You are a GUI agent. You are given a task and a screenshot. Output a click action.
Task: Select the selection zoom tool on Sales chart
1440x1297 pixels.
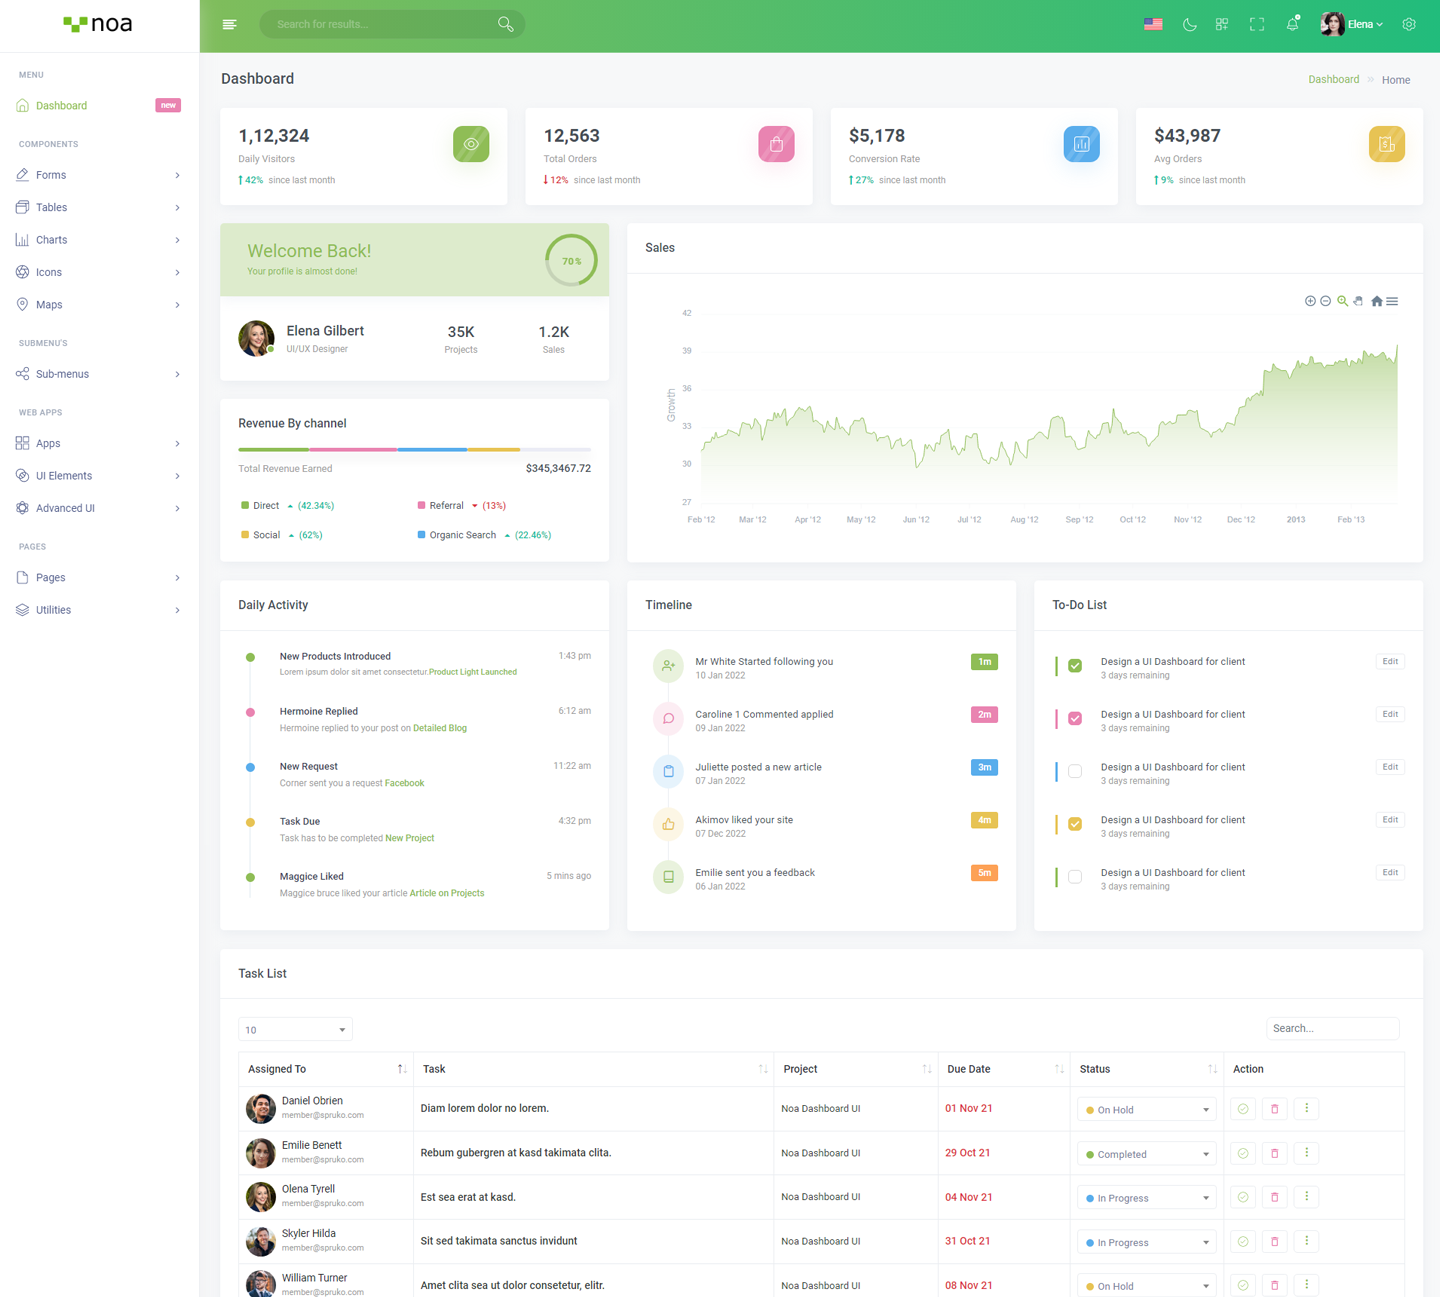pyautogui.click(x=1343, y=301)
